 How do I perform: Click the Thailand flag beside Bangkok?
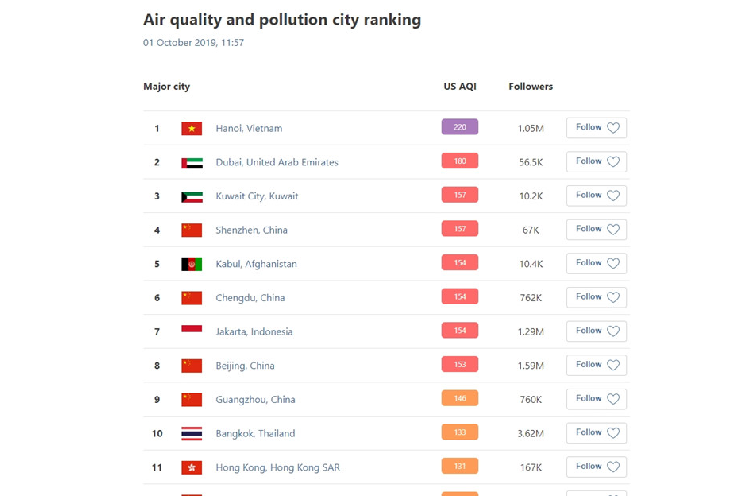[191, 433]
